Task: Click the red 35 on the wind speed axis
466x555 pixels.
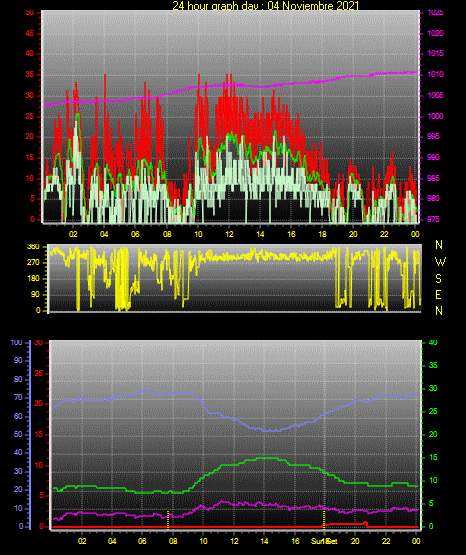Action: click(x=30, y=75)
